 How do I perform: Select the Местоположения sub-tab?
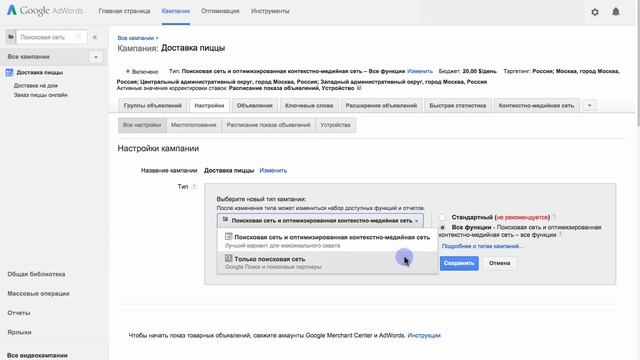tap(193, 125)
